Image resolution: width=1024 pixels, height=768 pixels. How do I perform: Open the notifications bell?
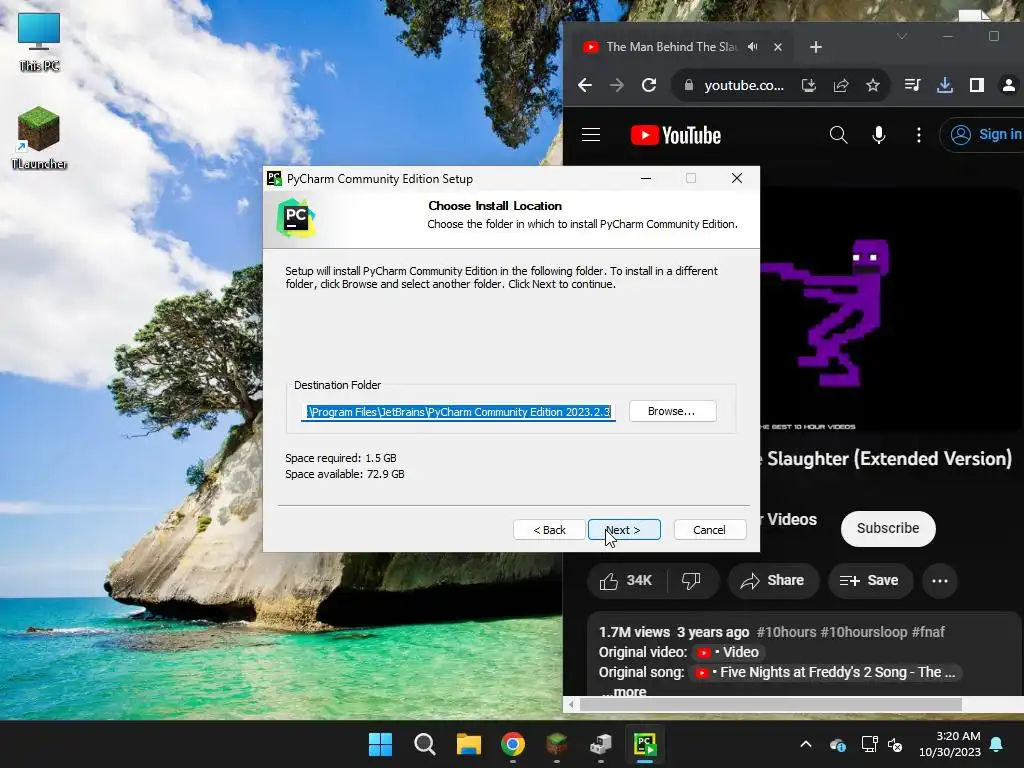(997, 744)
